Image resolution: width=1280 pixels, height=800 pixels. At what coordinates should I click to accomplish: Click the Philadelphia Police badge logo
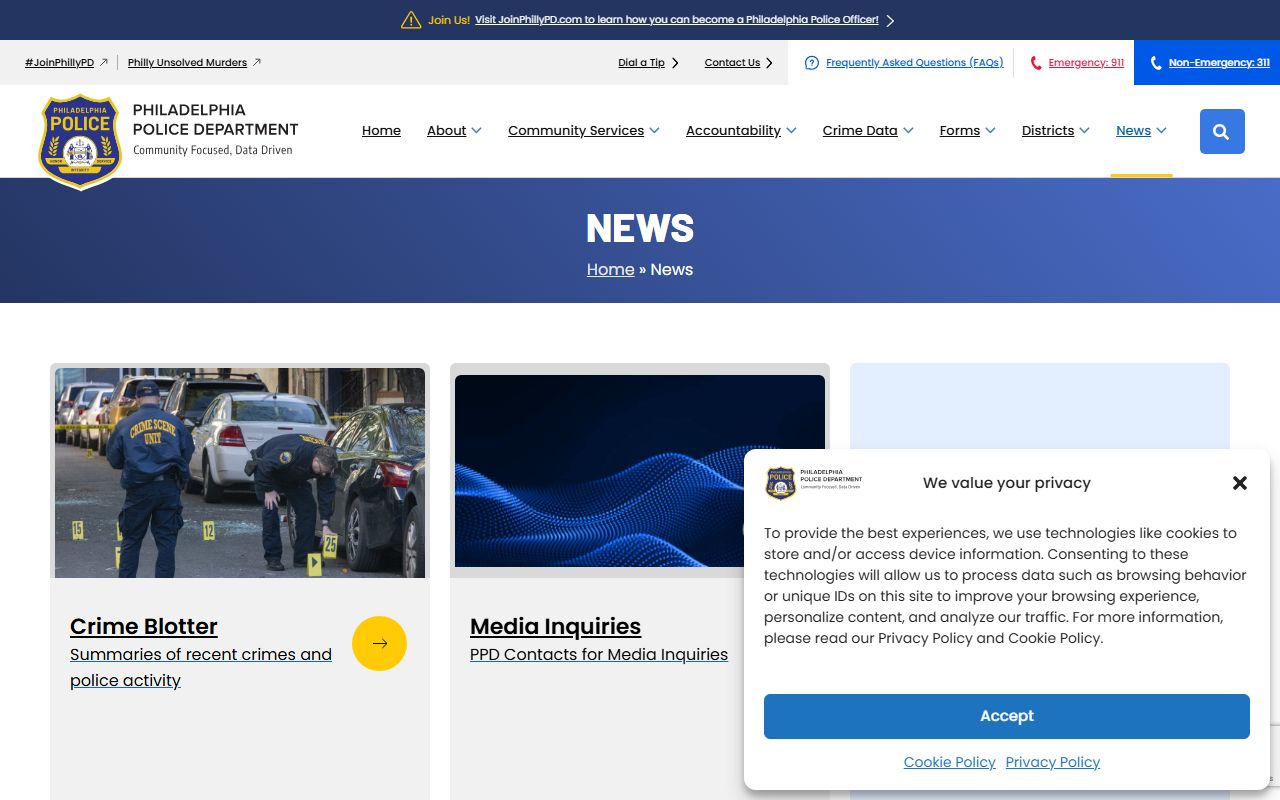[80, 141]
